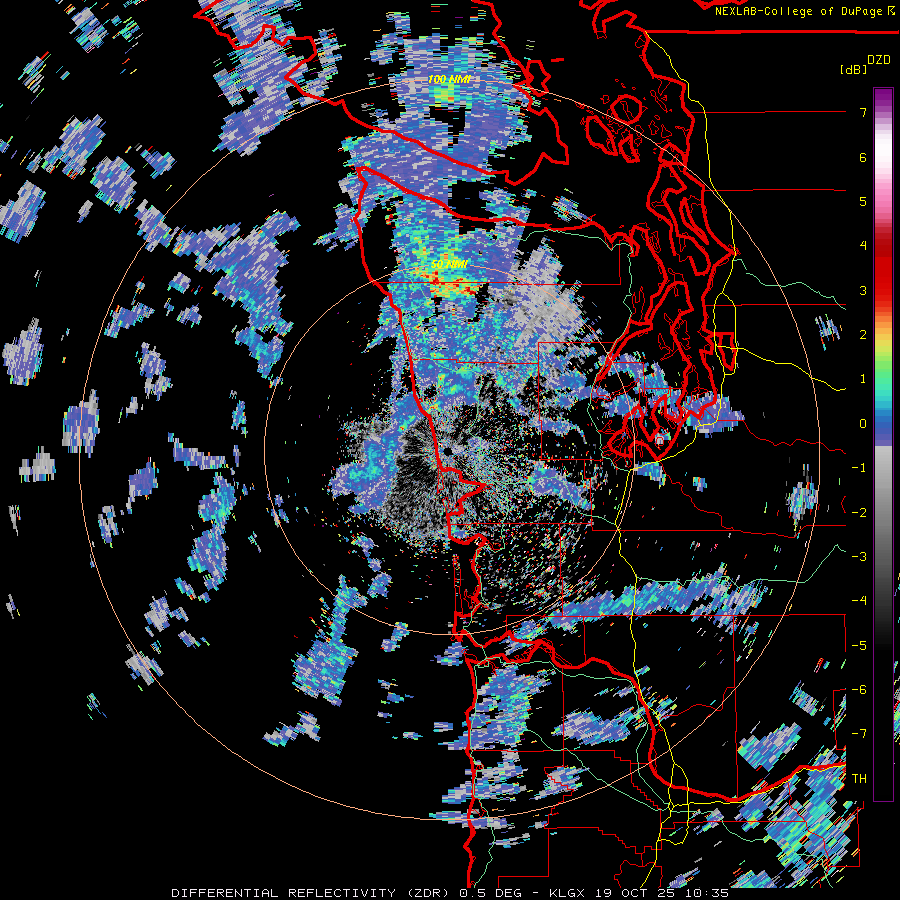Screen dimensions: 900x900
Task: Click legend value -2 on color scale
Action: coord(859,513)
